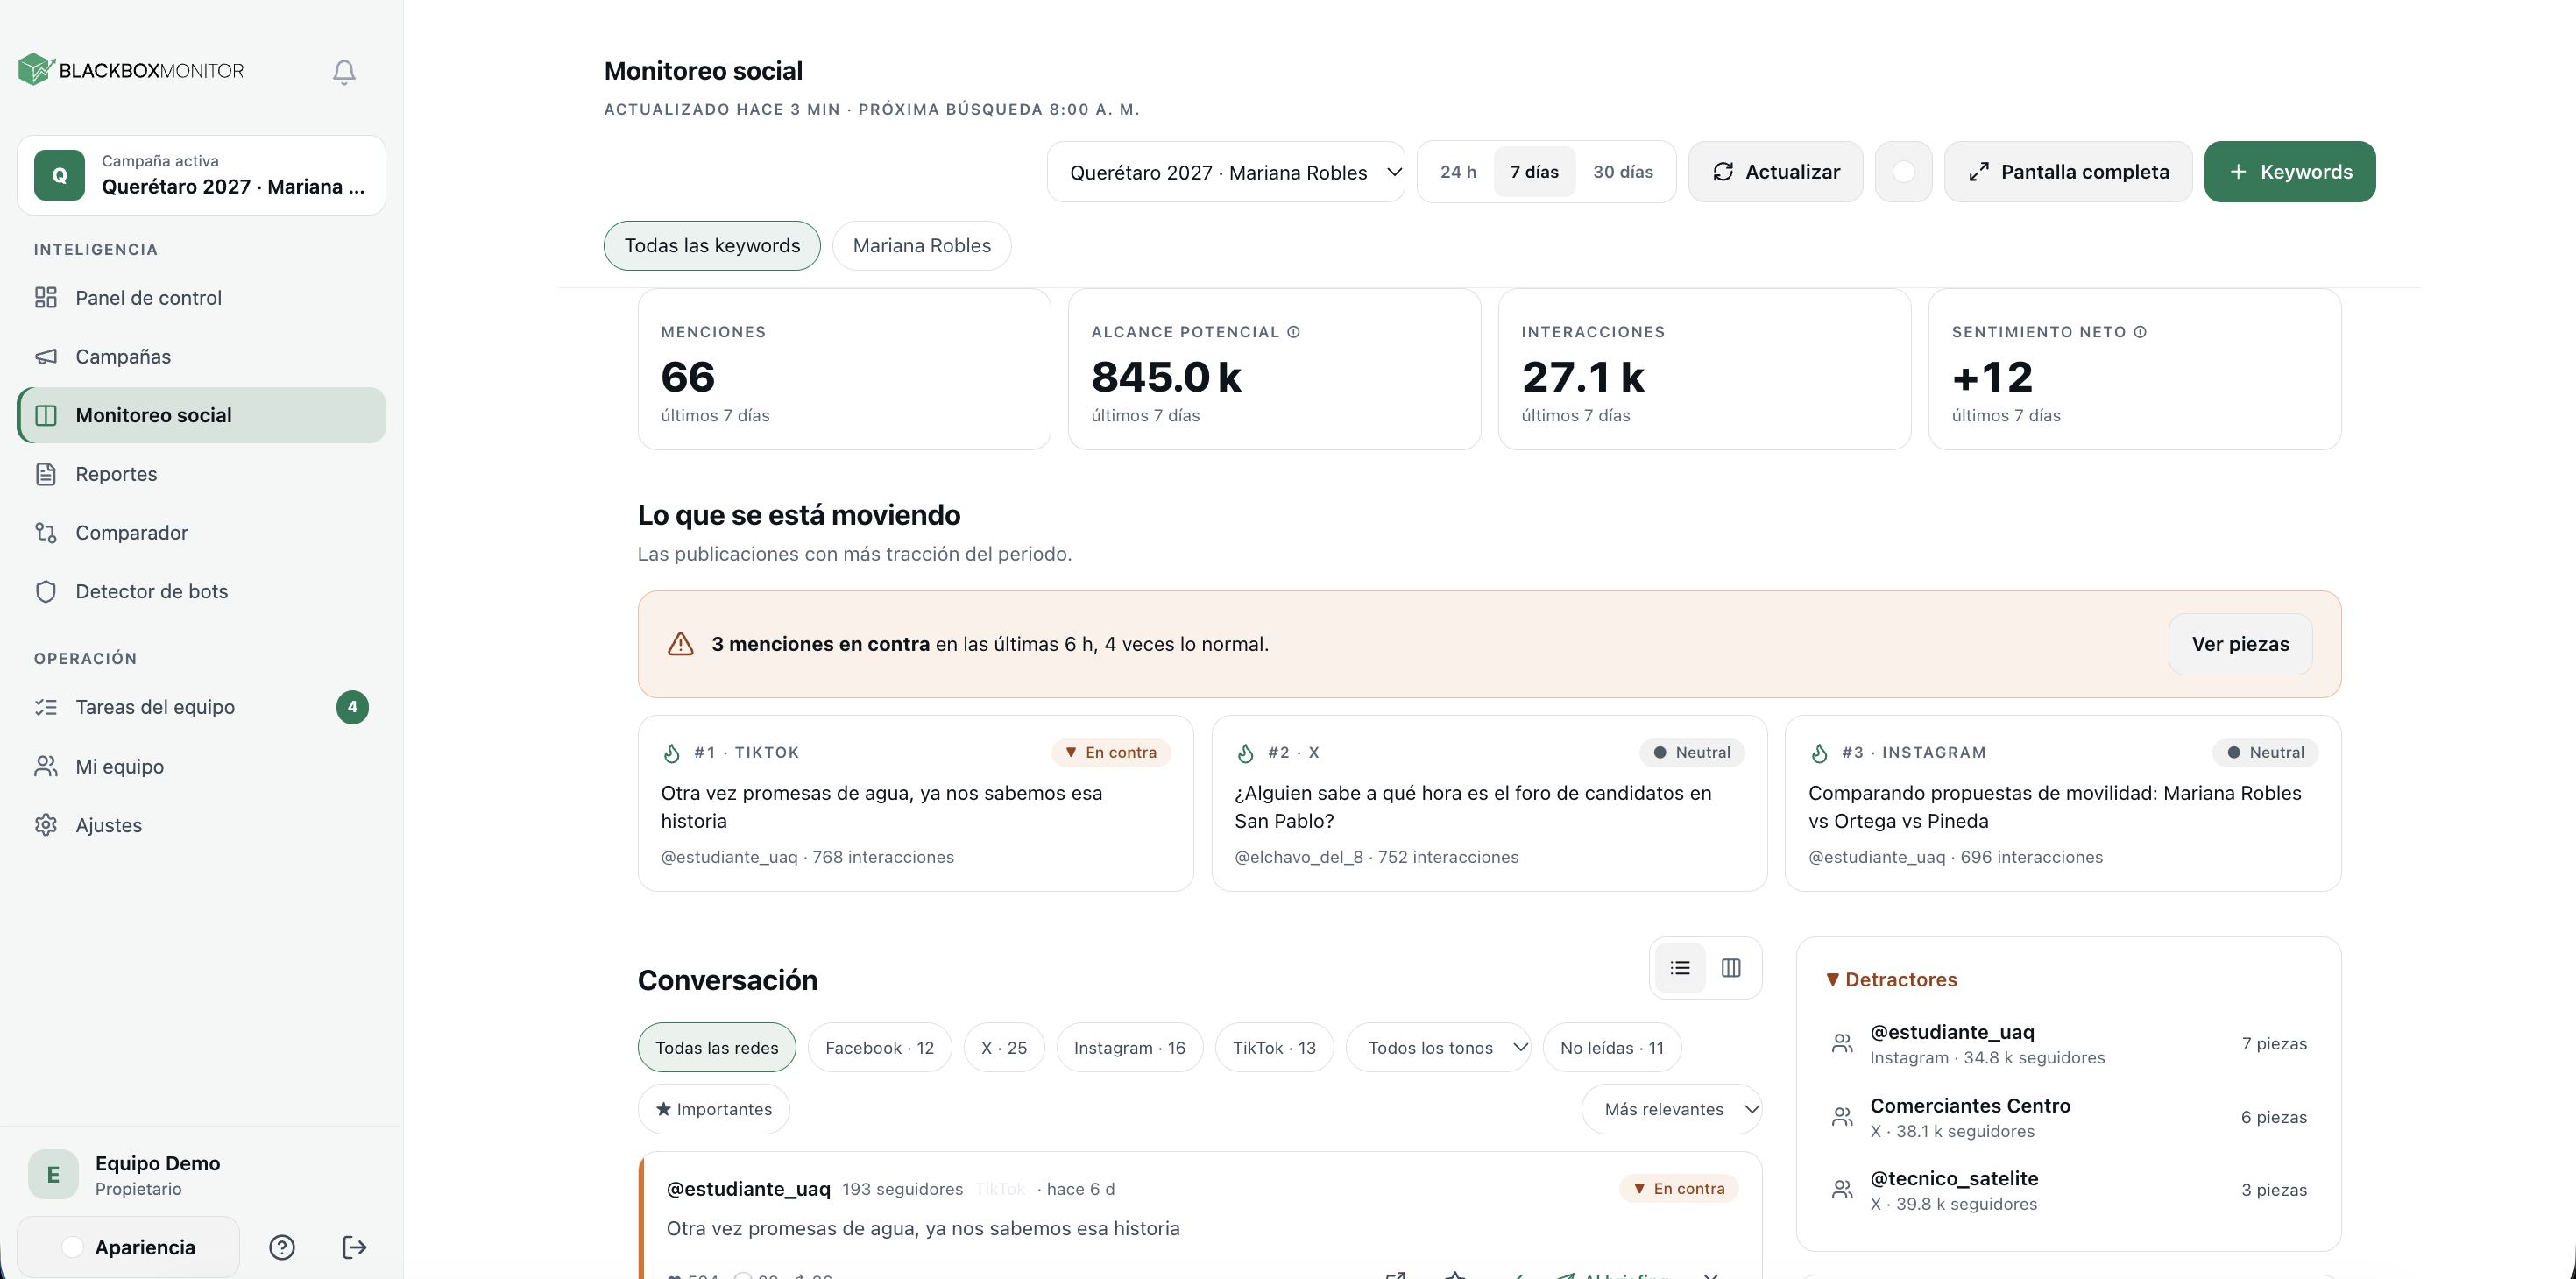Filter conversation by Instagram · 16

click(1129, 1047)
